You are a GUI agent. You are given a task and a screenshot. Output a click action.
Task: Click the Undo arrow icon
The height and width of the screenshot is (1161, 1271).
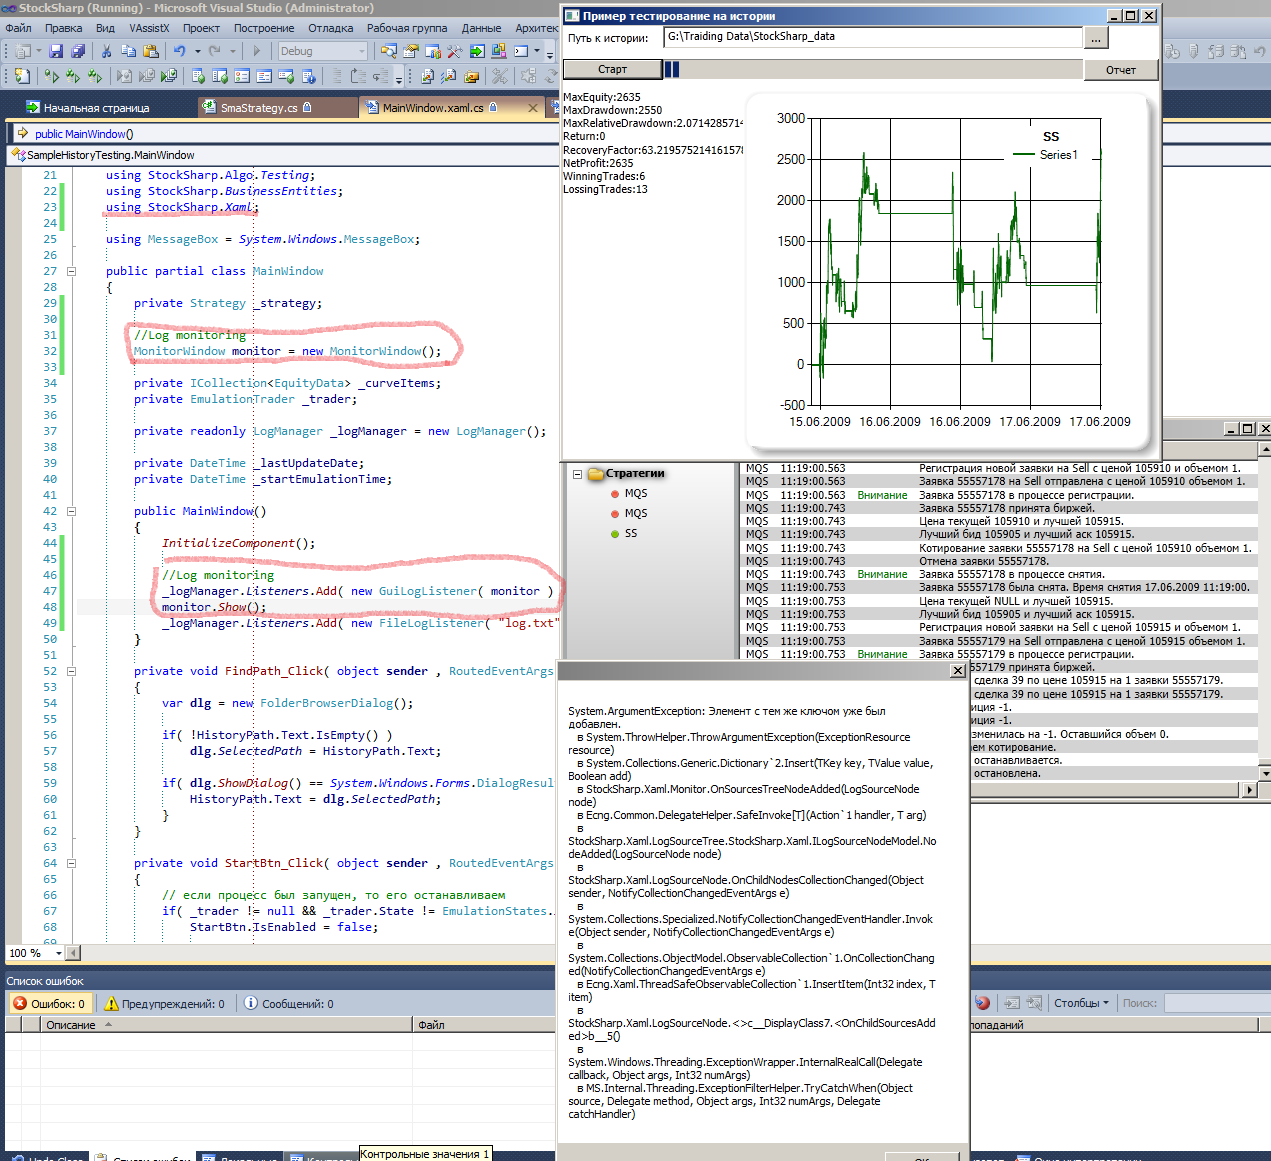(179, 51)
